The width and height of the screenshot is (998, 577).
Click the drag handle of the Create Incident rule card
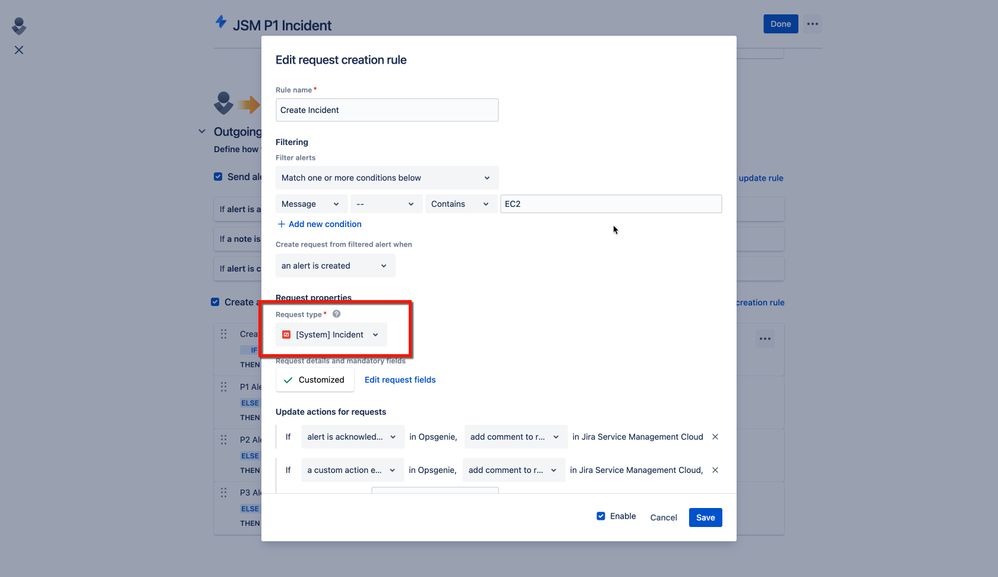tap(223, 334)
